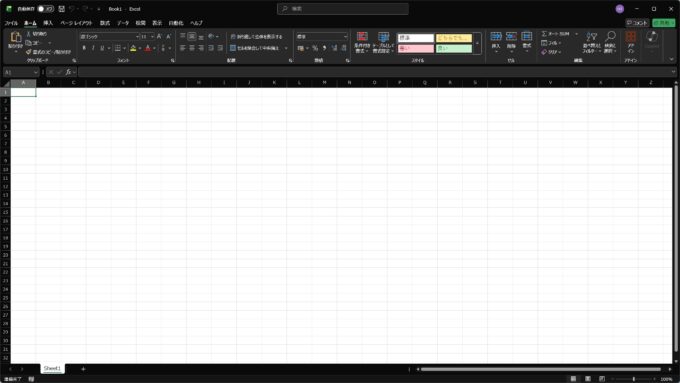The image size is (680, 383).
Task: Toggle middle vertical alignment
Action: click(x=192, y=36)
